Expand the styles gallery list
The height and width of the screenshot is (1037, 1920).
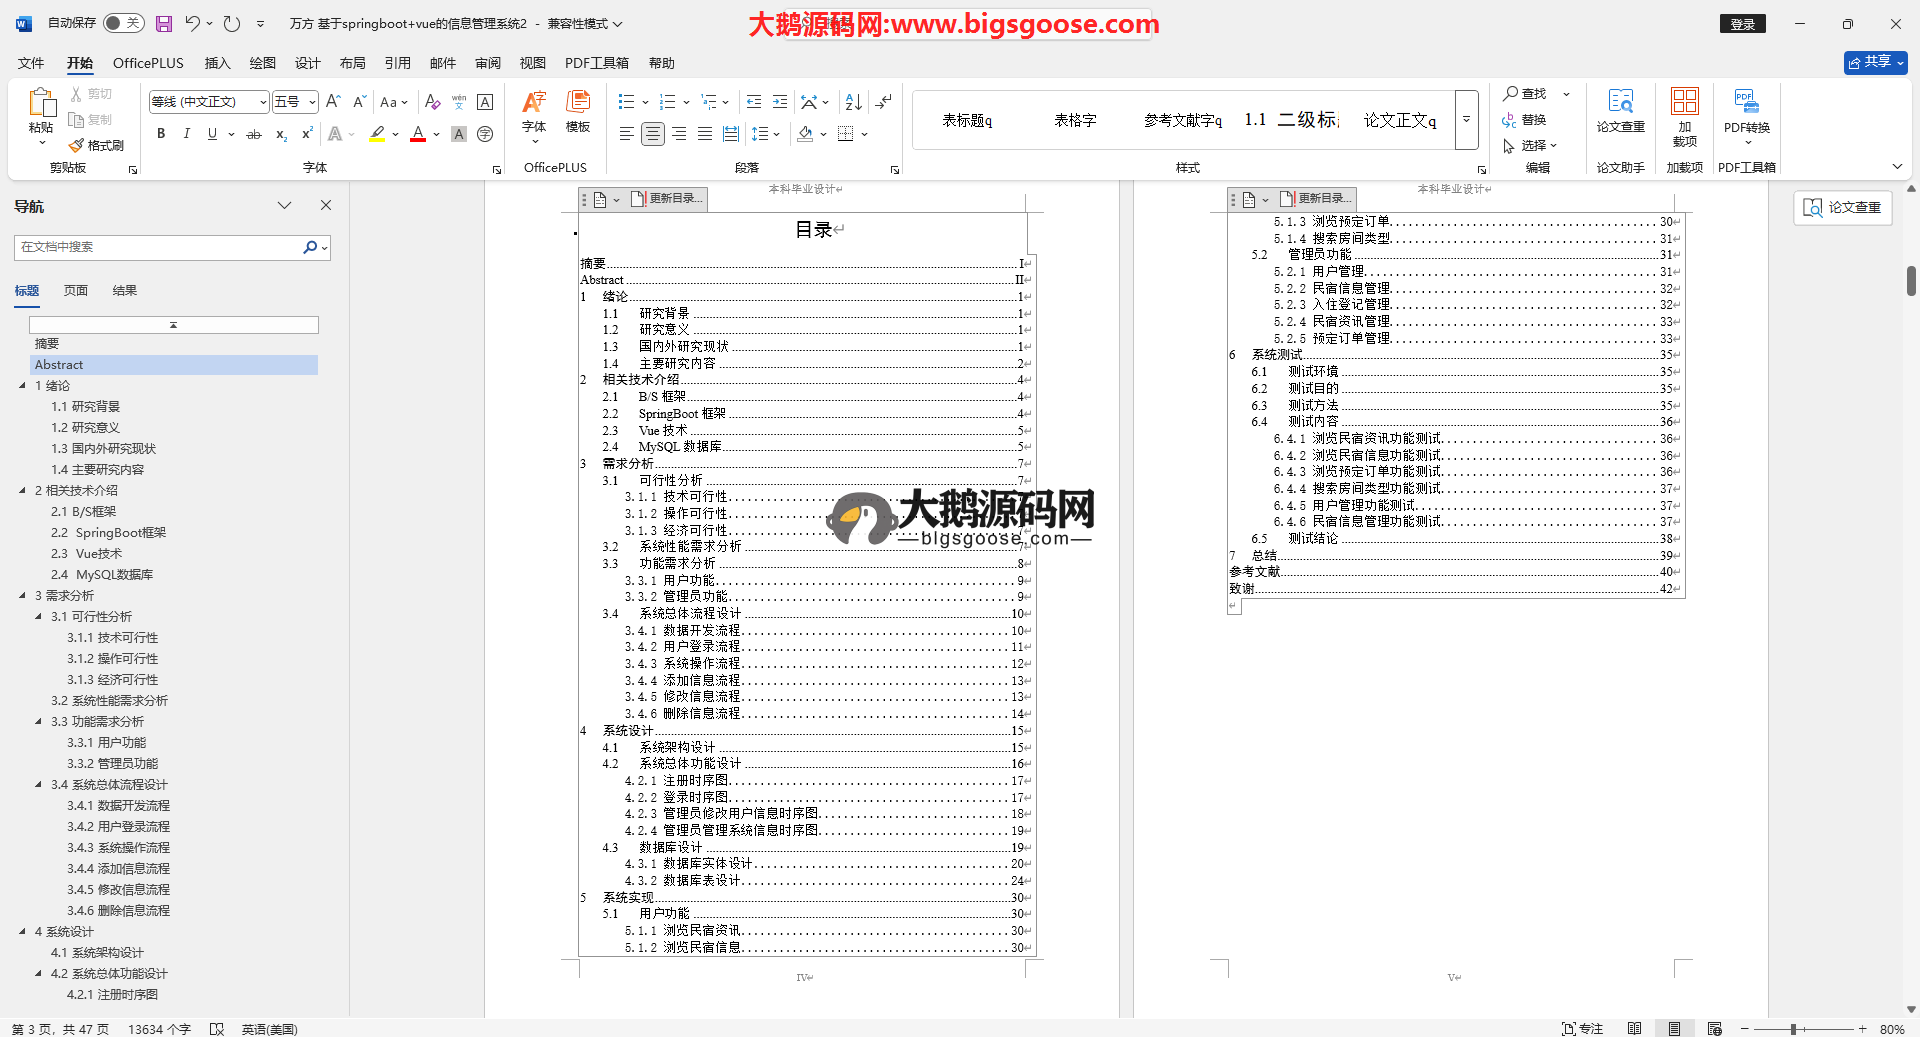(x=1466, y=120)
